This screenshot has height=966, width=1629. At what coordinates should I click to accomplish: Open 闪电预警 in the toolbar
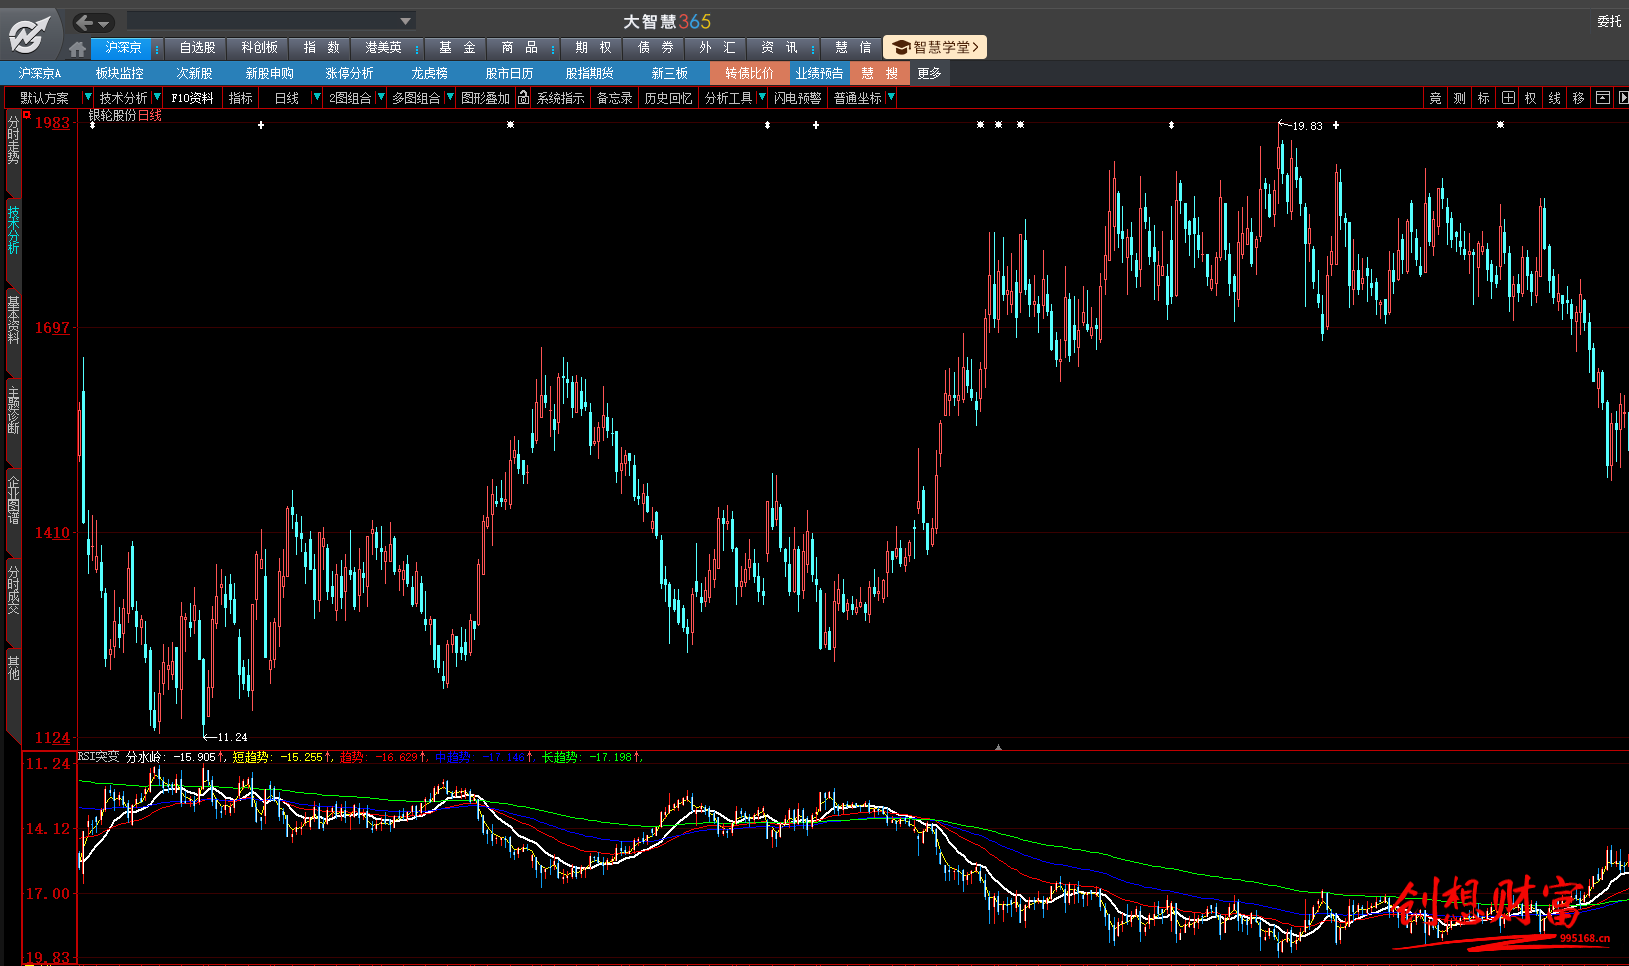point(797,97)
